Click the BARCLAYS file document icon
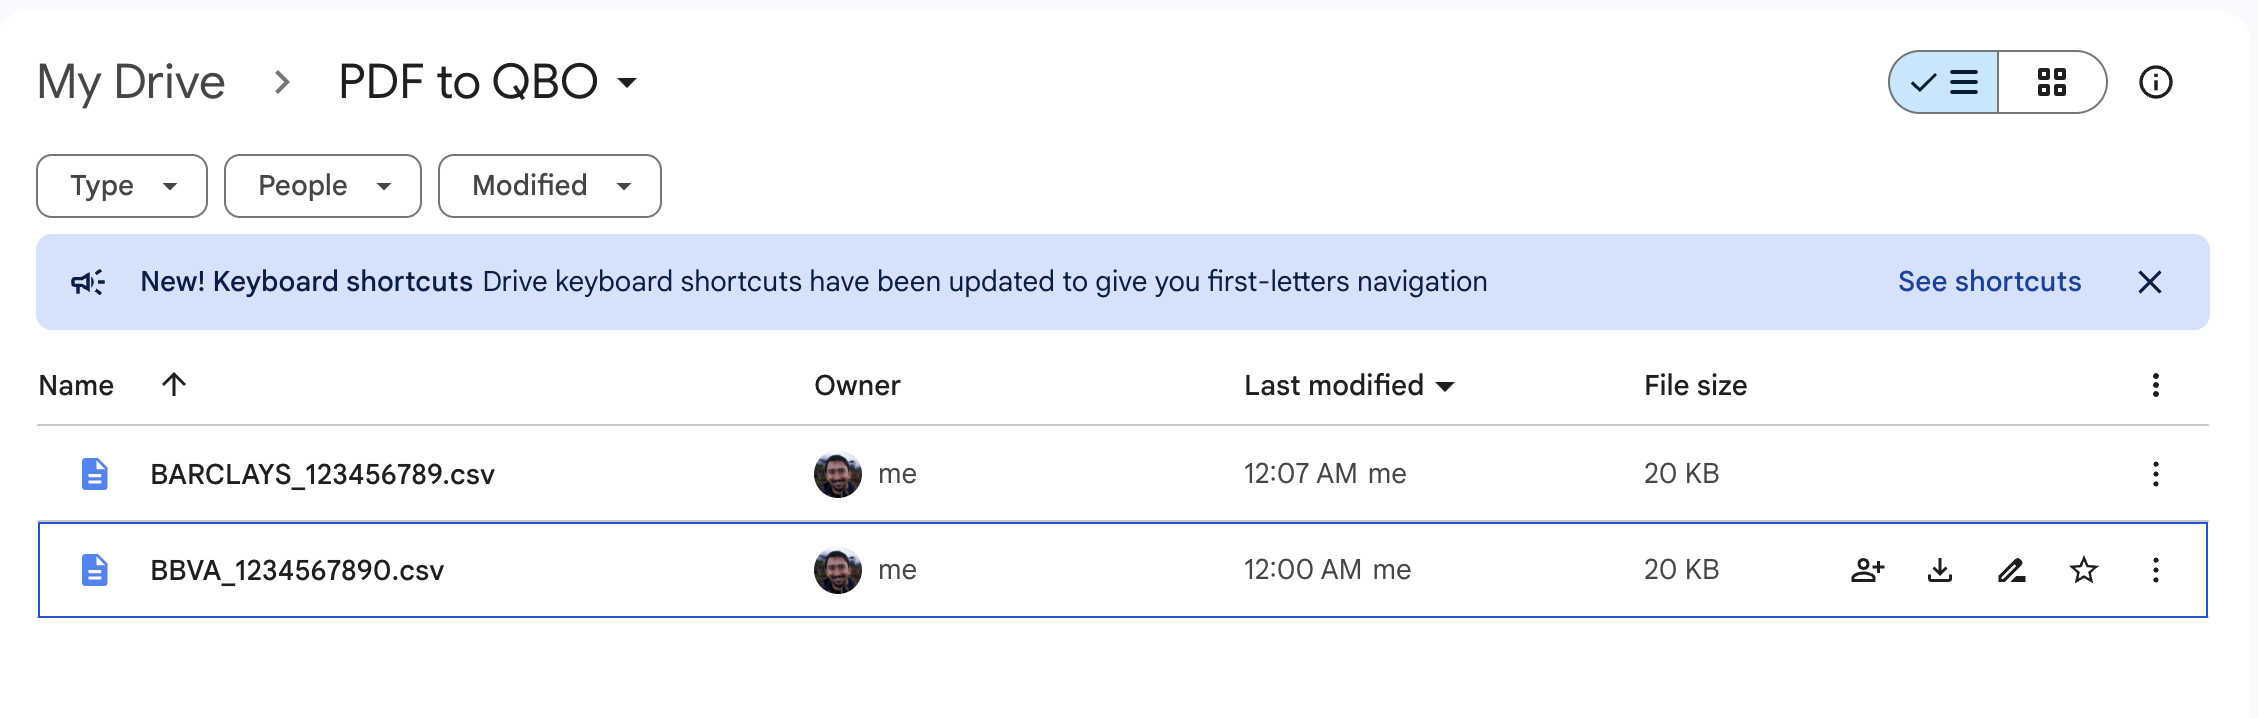This screenshot has width=2258, height=718. click(x=95, y=474)
